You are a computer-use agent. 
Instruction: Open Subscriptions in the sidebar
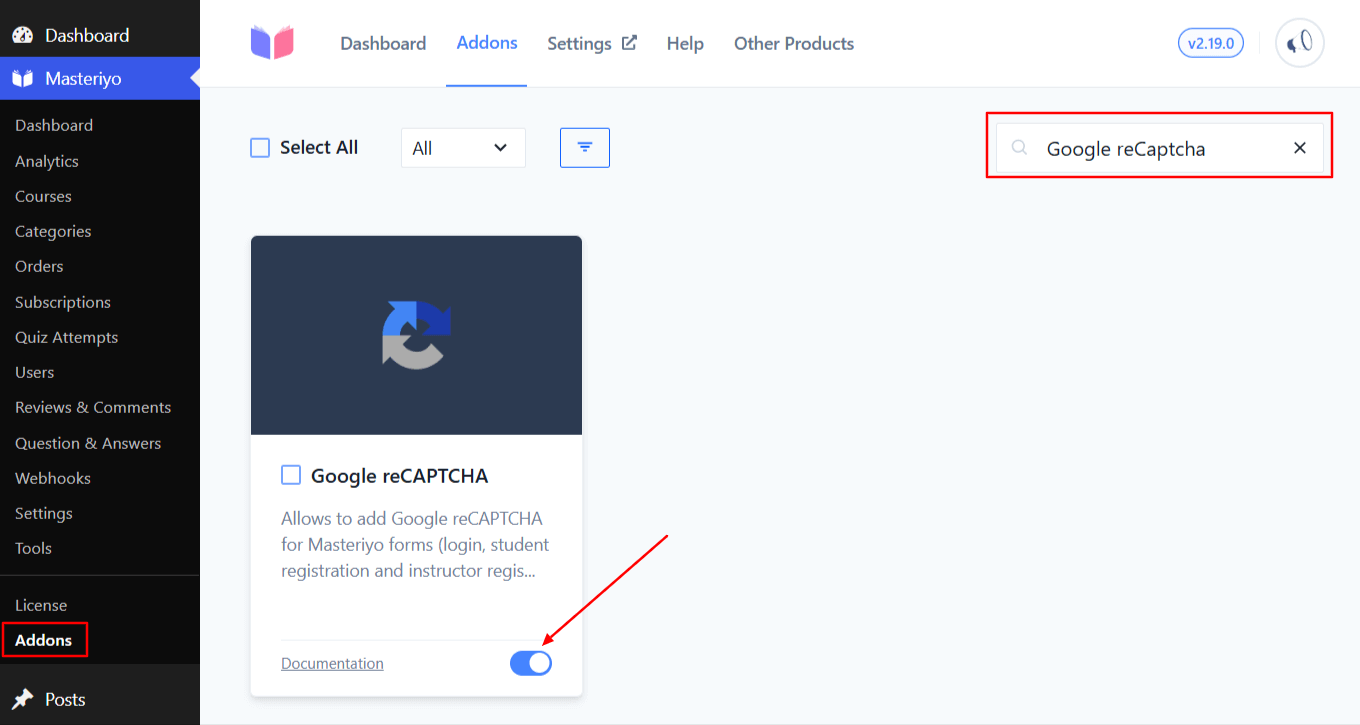coord(63,302)
